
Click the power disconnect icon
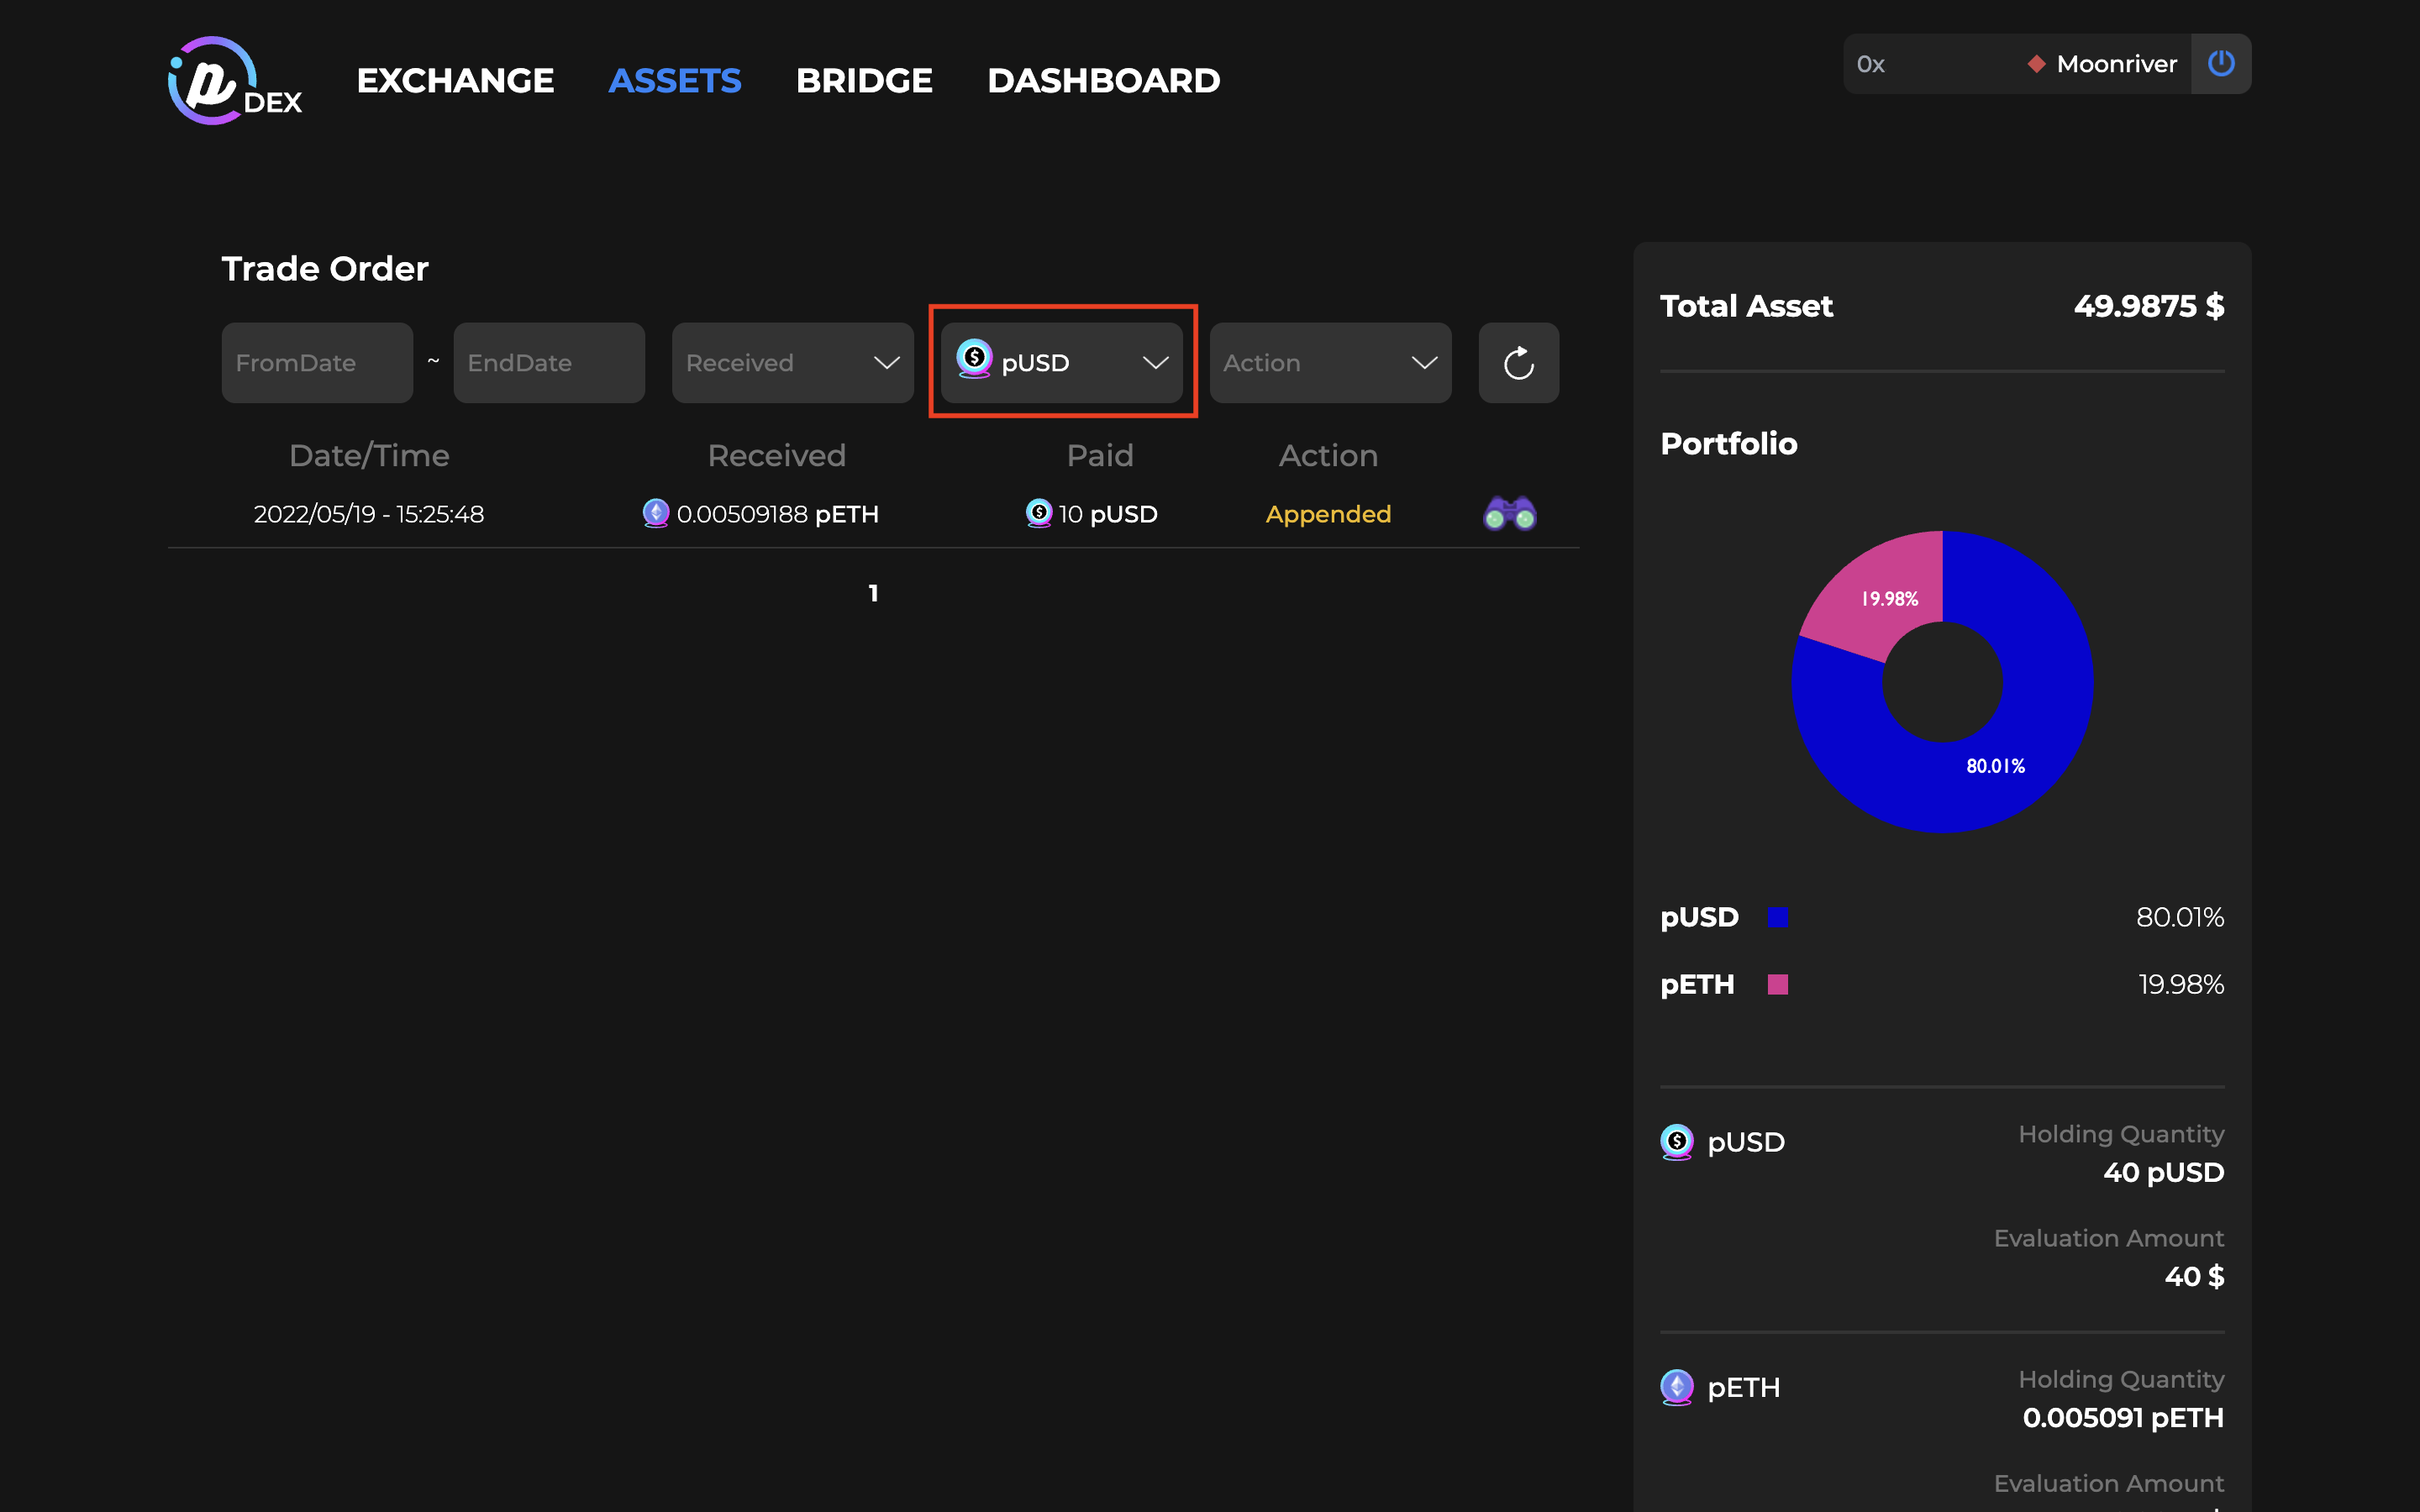point(2221,64)
